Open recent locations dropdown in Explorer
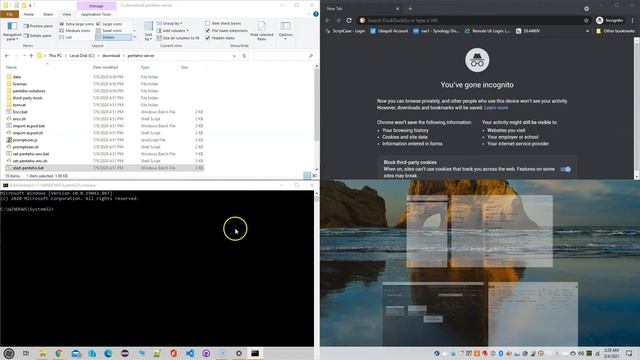The width and height of the screenshot is (640, 360). [24, 56]
